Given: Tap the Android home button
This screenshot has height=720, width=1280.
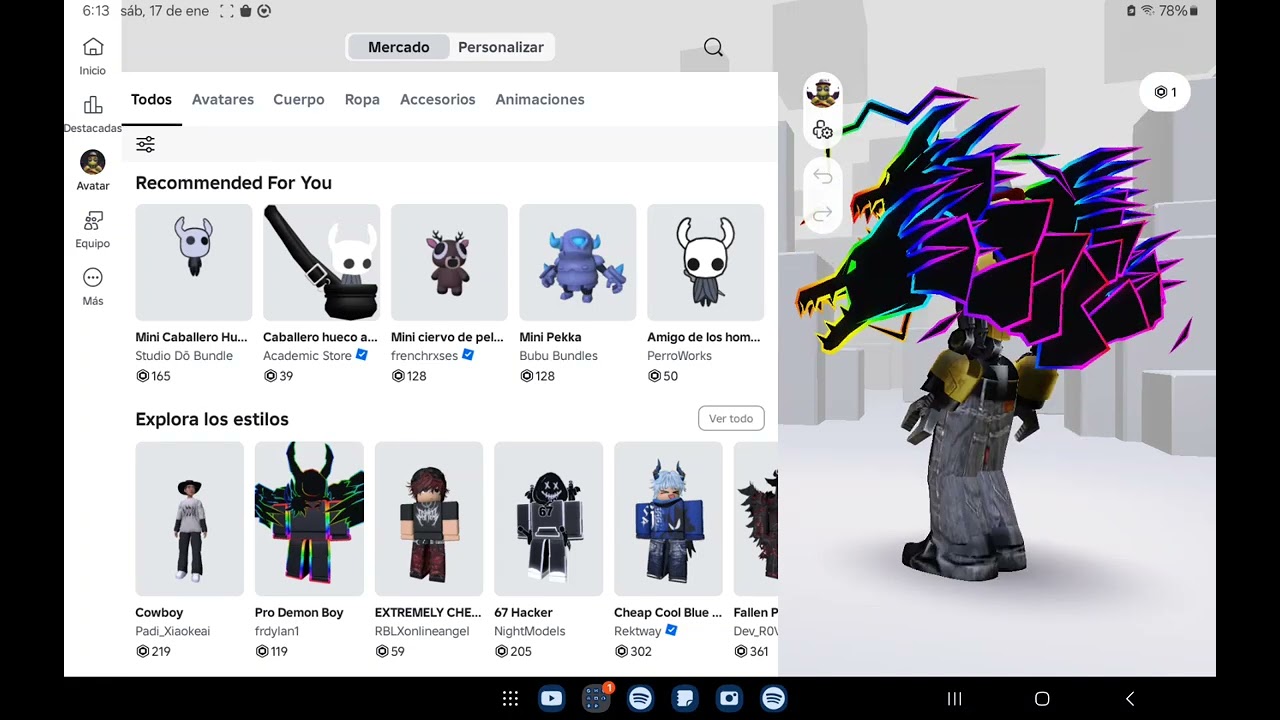Looking at the screenshot, I should tap(1042, 699).
